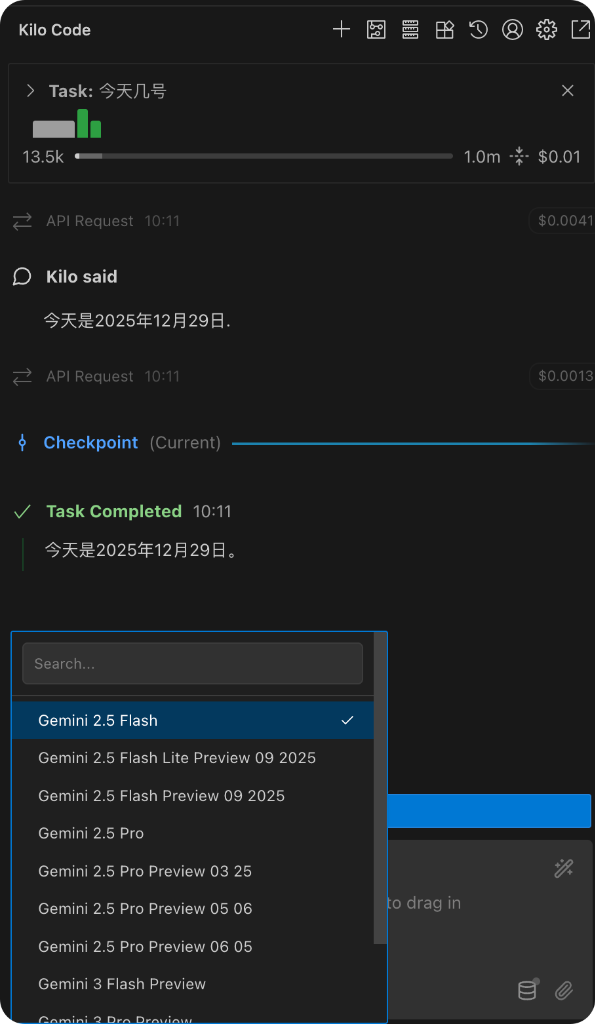Expand the Task details chevron

(x=30, y=91)
